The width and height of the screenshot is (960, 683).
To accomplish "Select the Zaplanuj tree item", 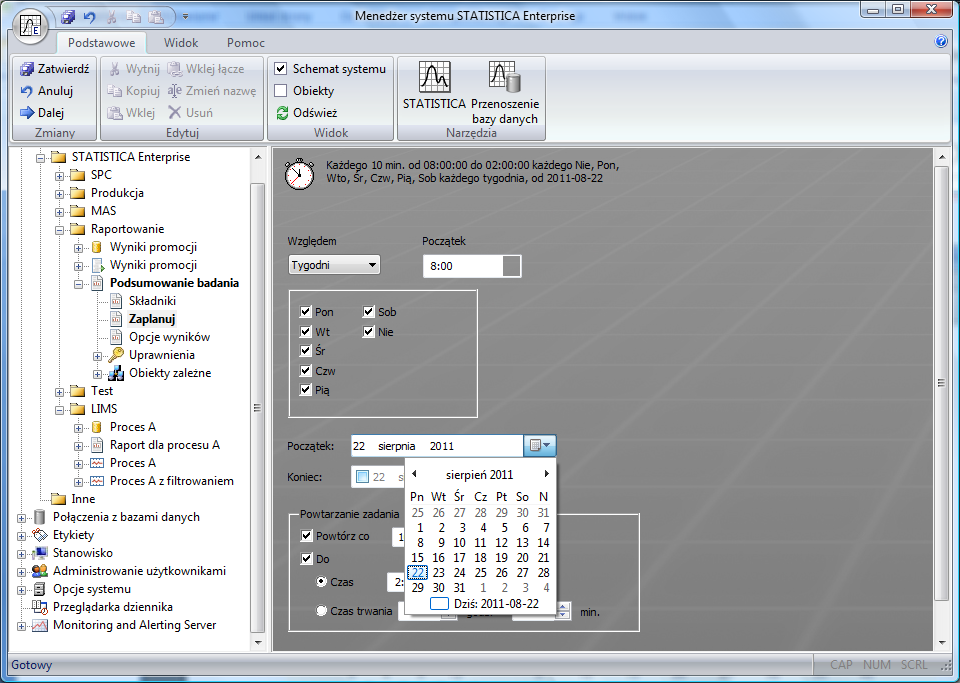I will click(152, 319).
